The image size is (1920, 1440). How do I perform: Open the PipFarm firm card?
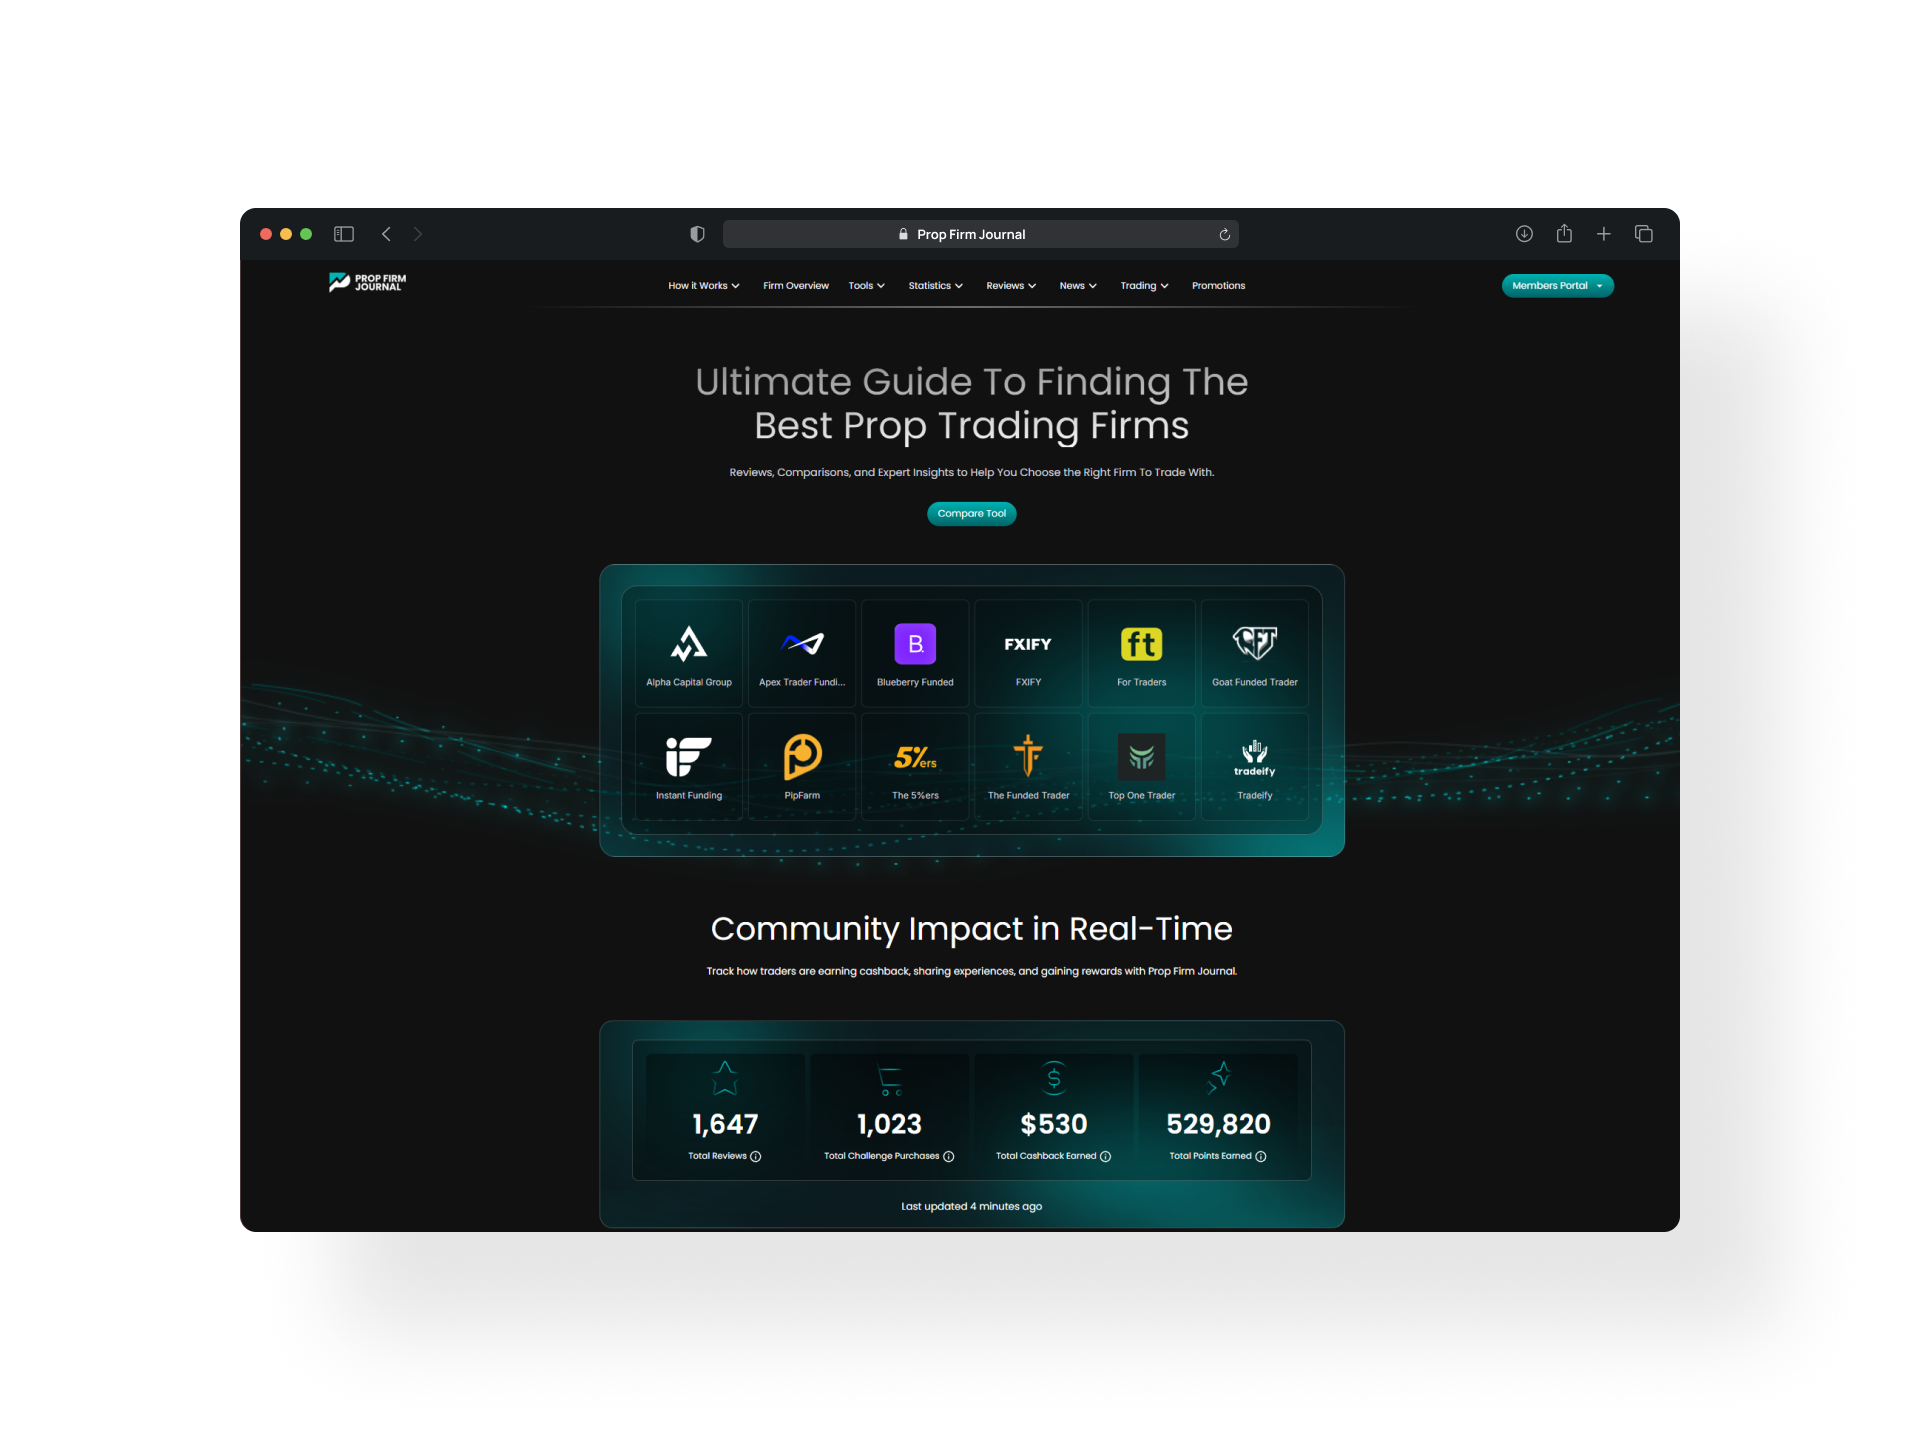tap(802, 767)
